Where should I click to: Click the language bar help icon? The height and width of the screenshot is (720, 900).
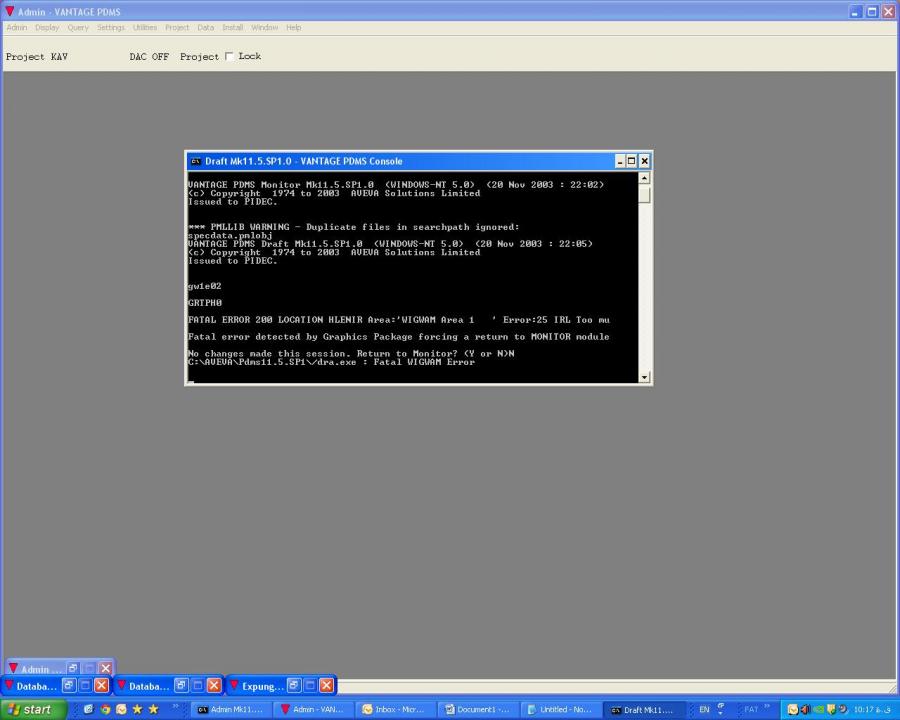(721, 706)
